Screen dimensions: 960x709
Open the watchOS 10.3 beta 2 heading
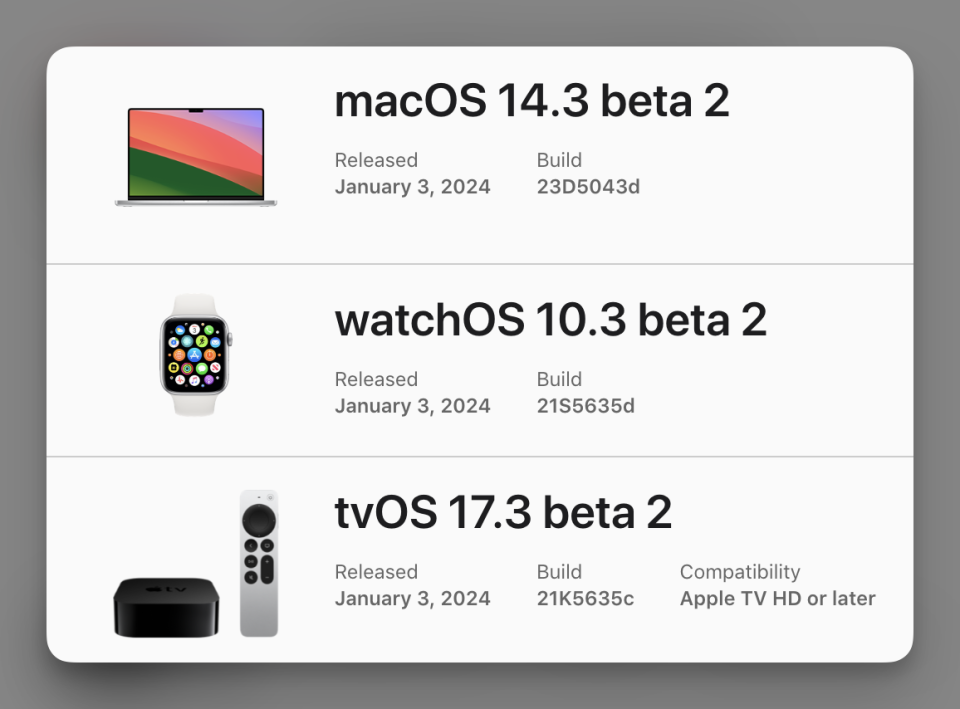[x=550, y=320]
